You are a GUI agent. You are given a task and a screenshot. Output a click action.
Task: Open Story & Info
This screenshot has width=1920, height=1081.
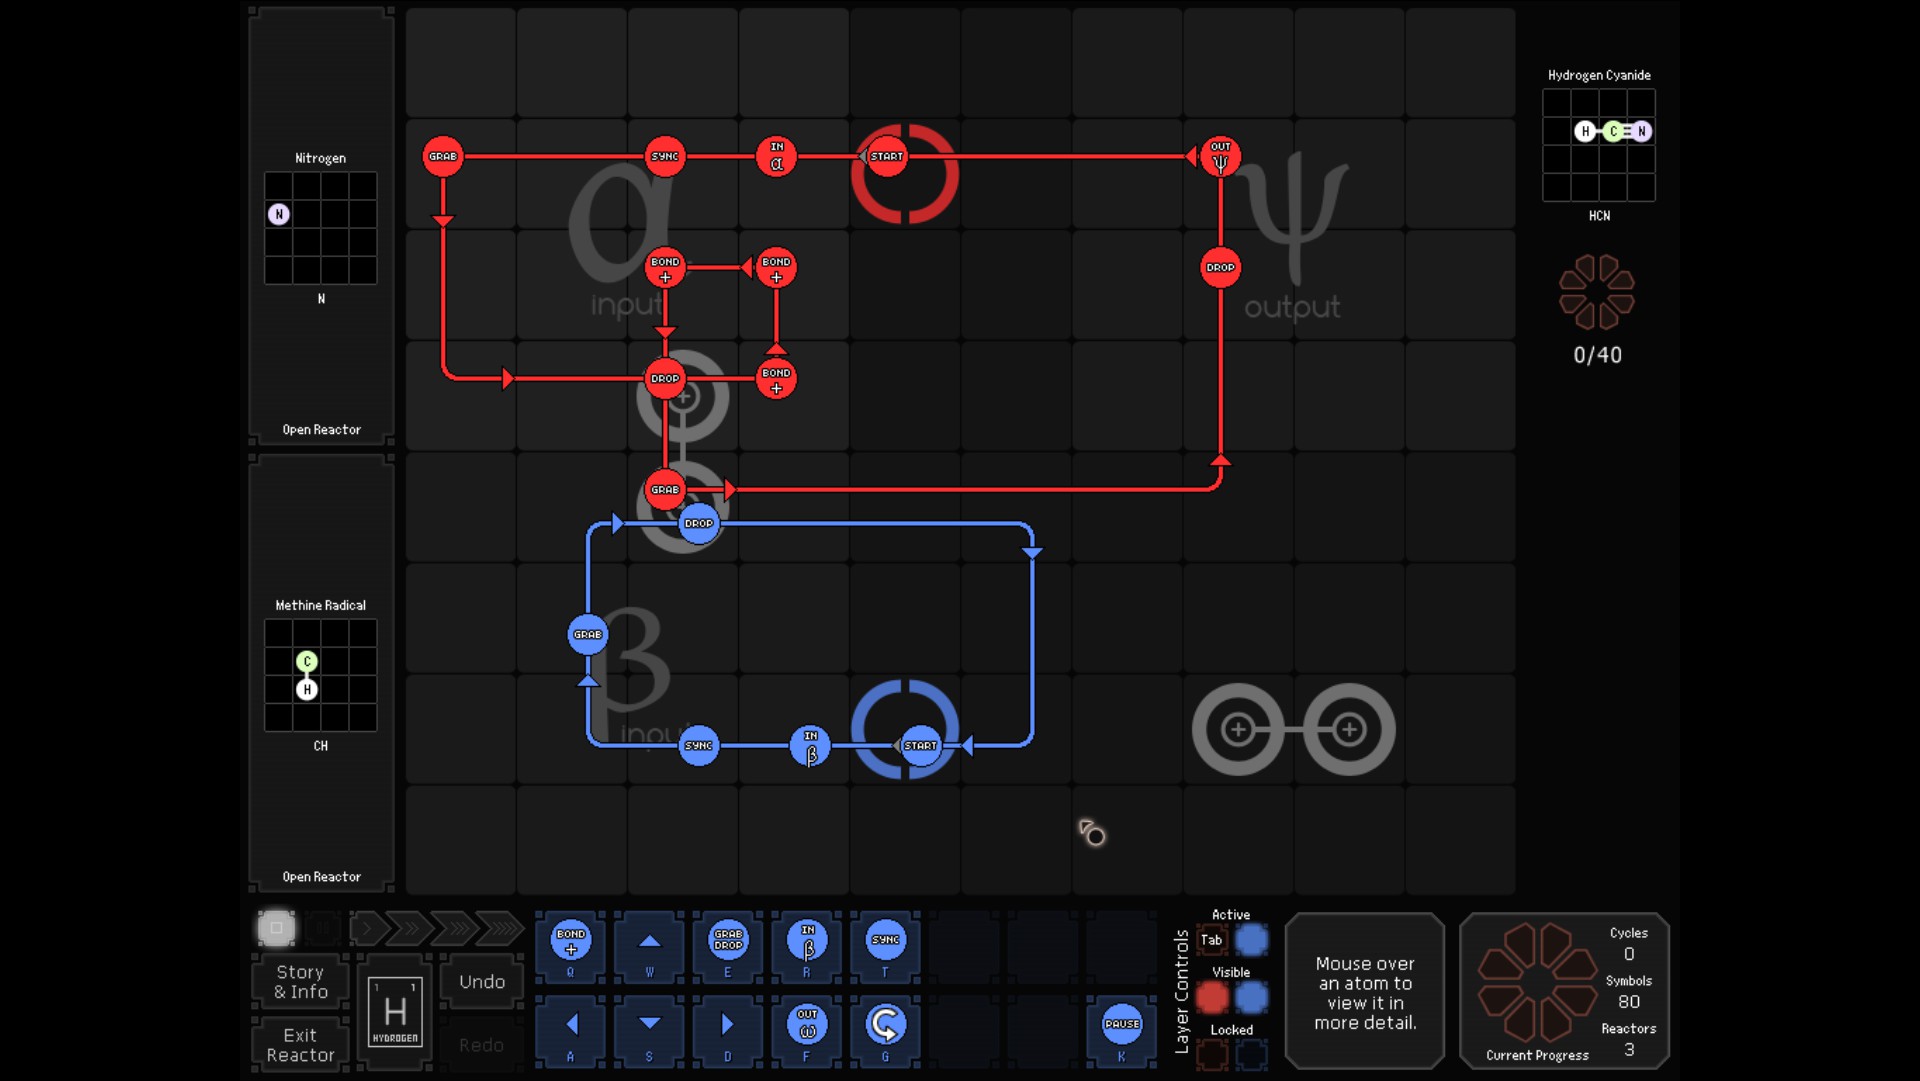coord(300,982)
